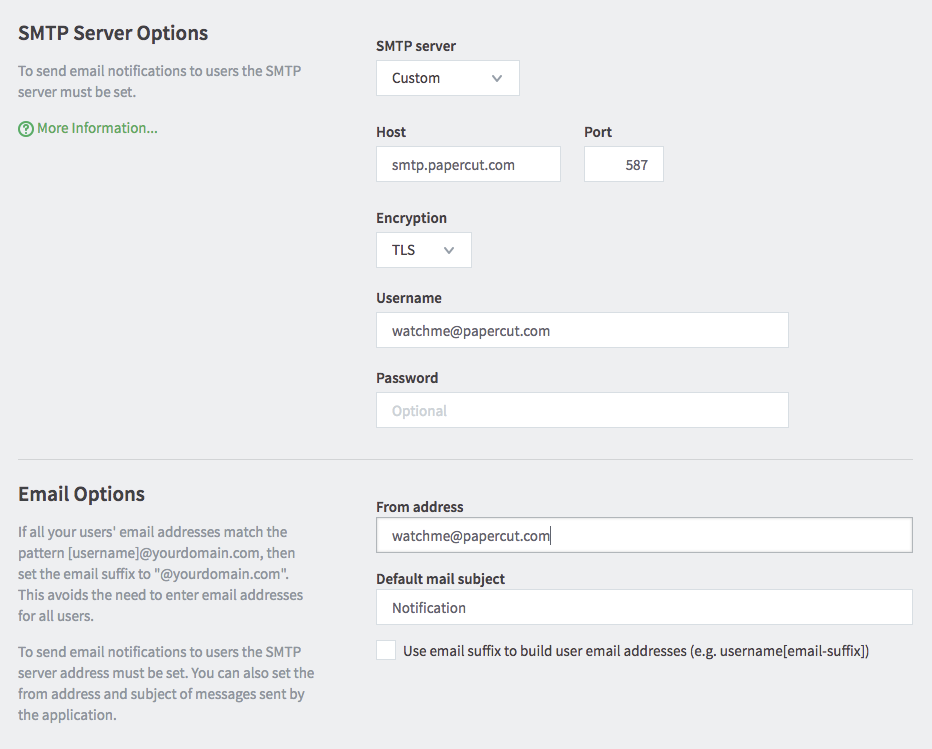Viewport: 932px width, 749px height.
Task: Click the SMTP Server Options heading
Action: pyautogui.click(x=113, y=33)
